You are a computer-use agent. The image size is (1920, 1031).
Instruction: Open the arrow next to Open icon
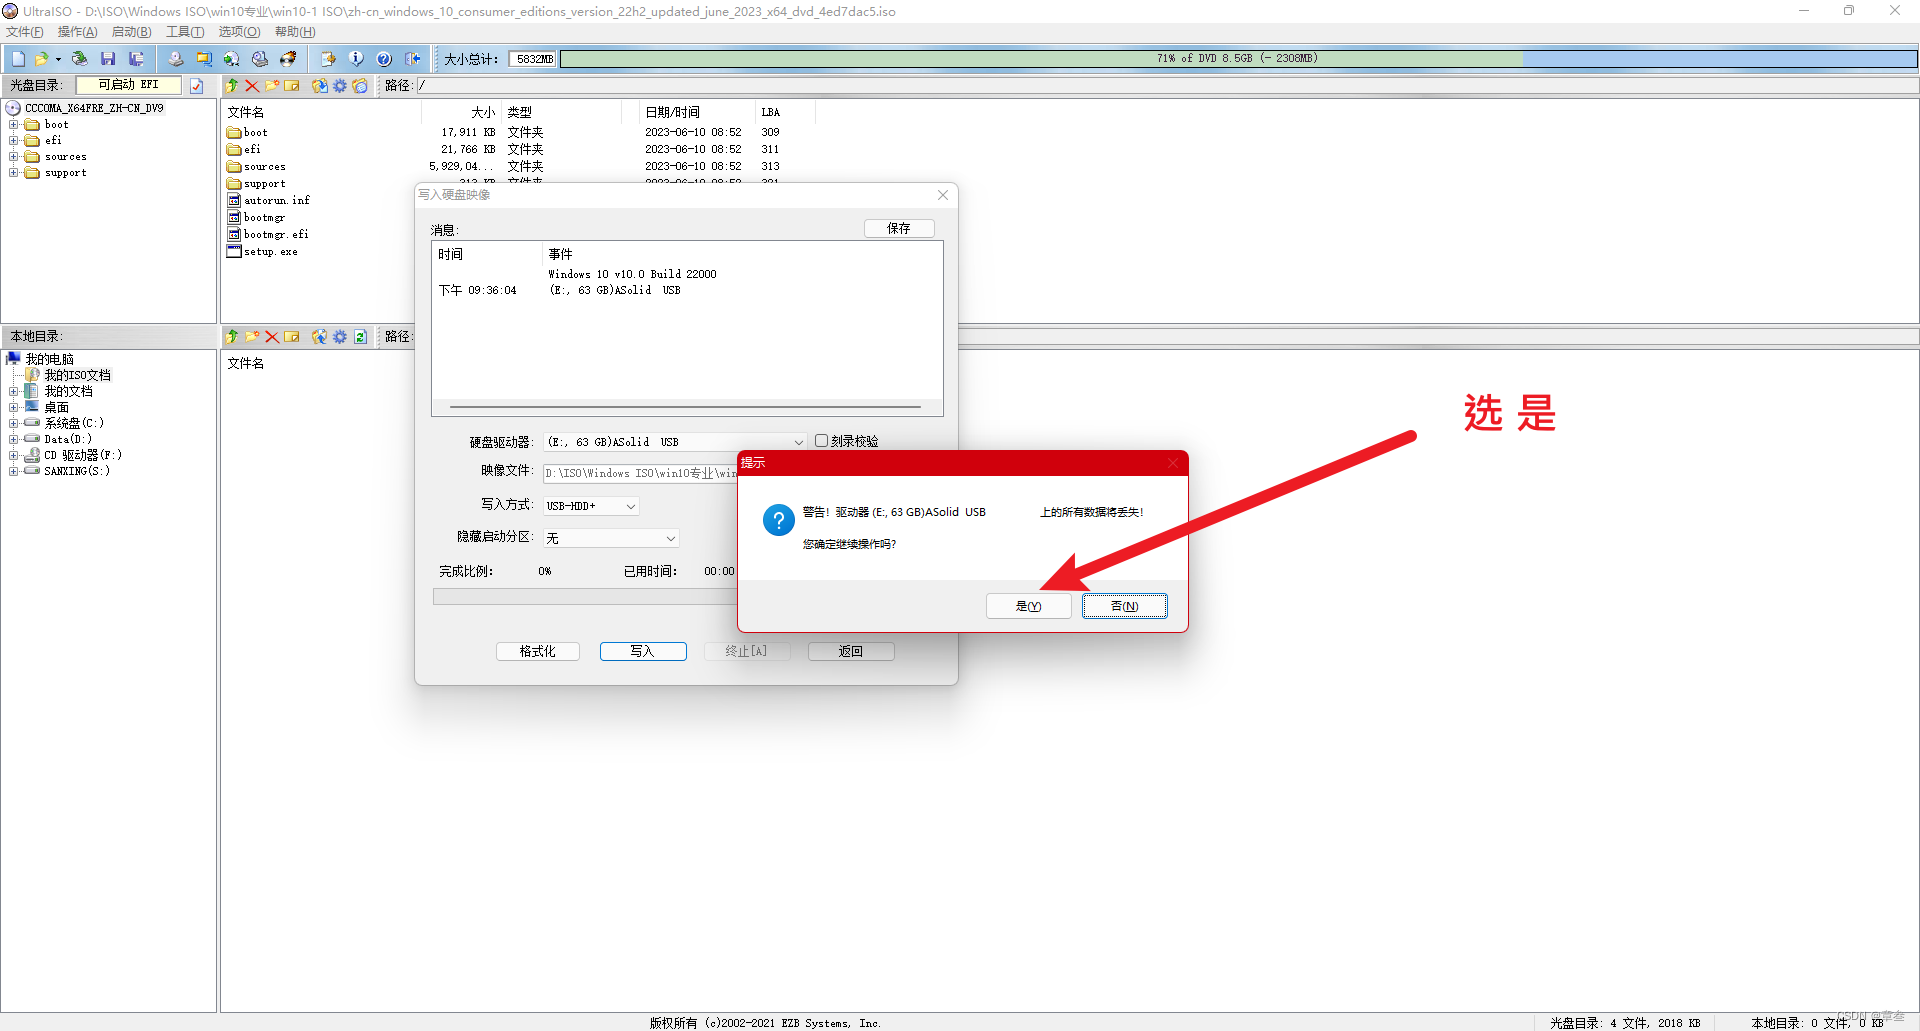tap(58, 59)
